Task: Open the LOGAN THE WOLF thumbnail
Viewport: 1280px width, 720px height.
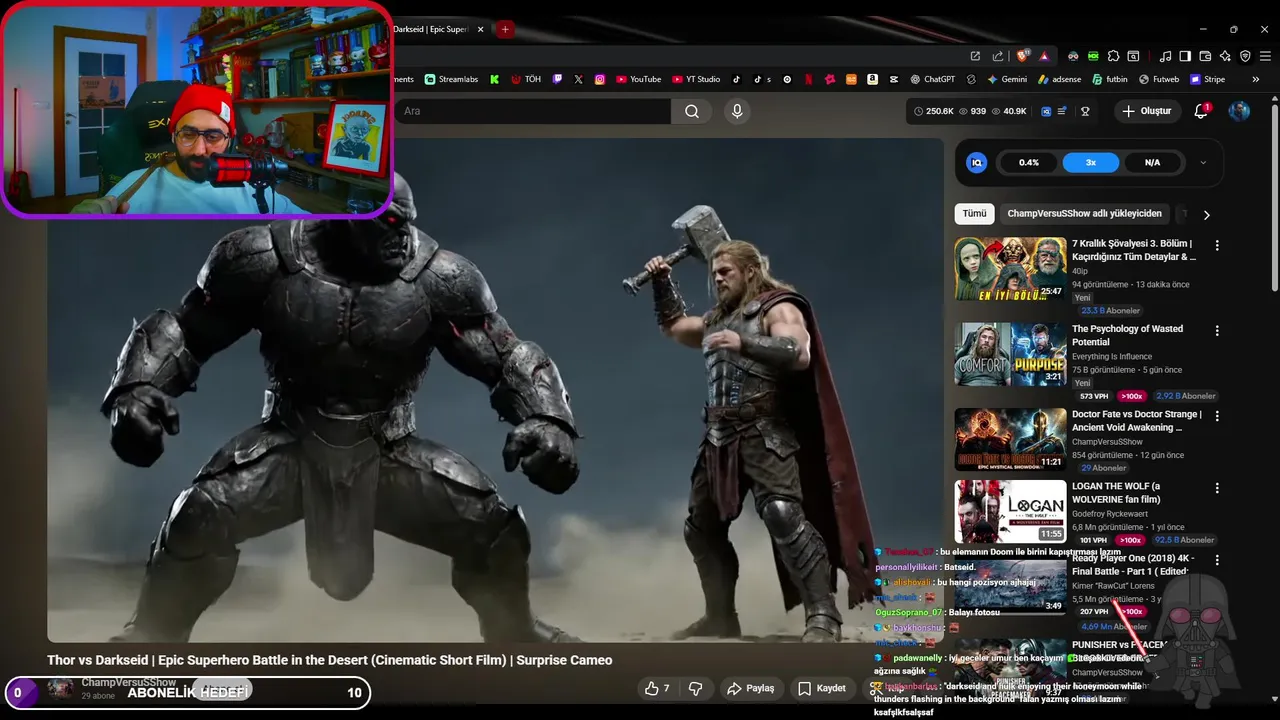Action: click(x=1010, y=511)
